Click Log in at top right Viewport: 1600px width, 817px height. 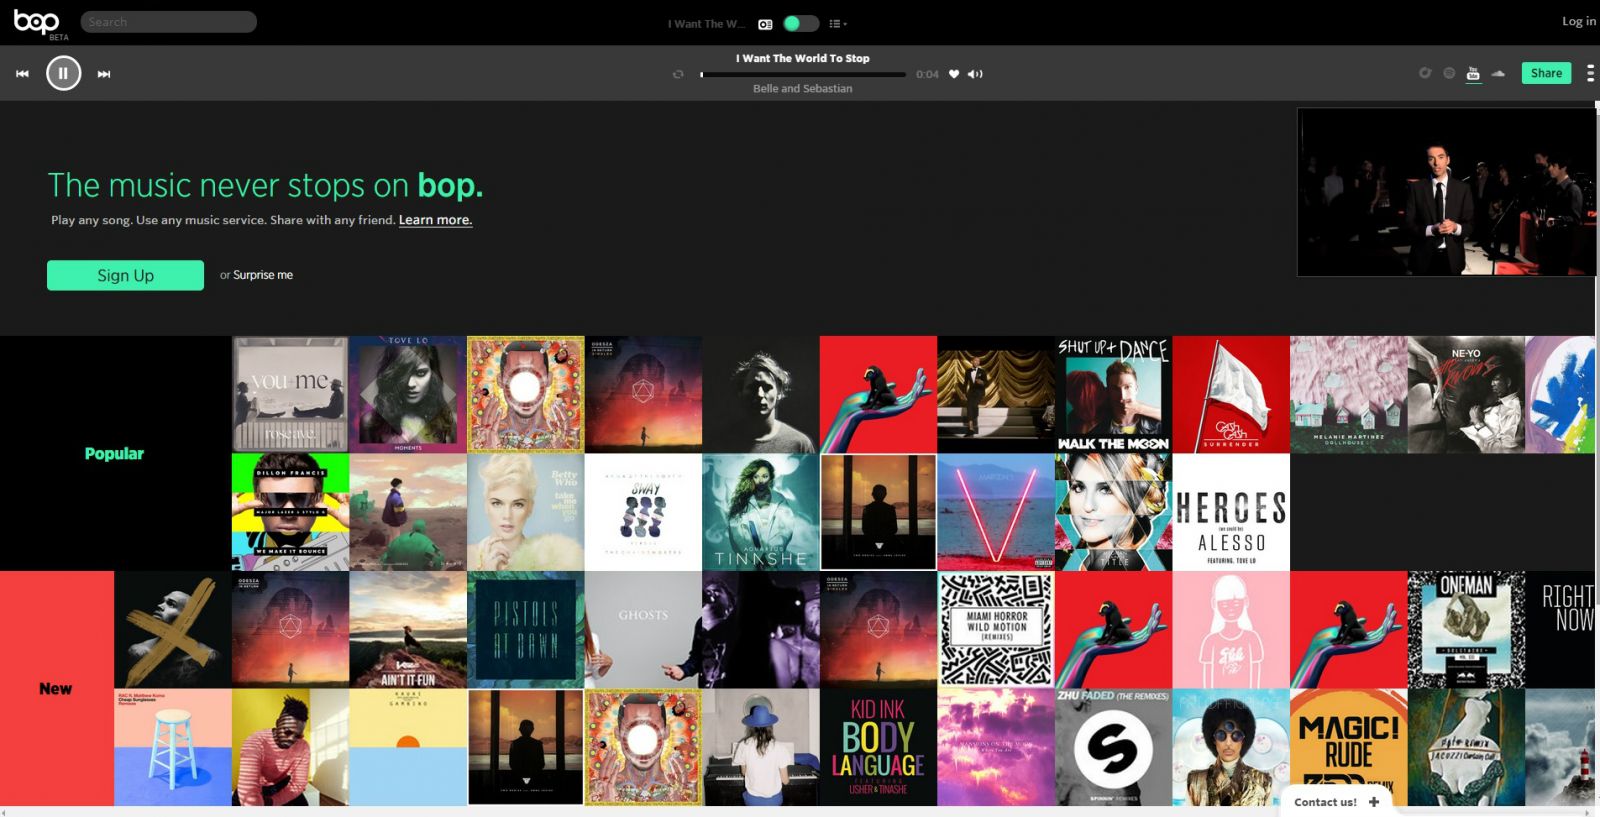(1579, 21)
